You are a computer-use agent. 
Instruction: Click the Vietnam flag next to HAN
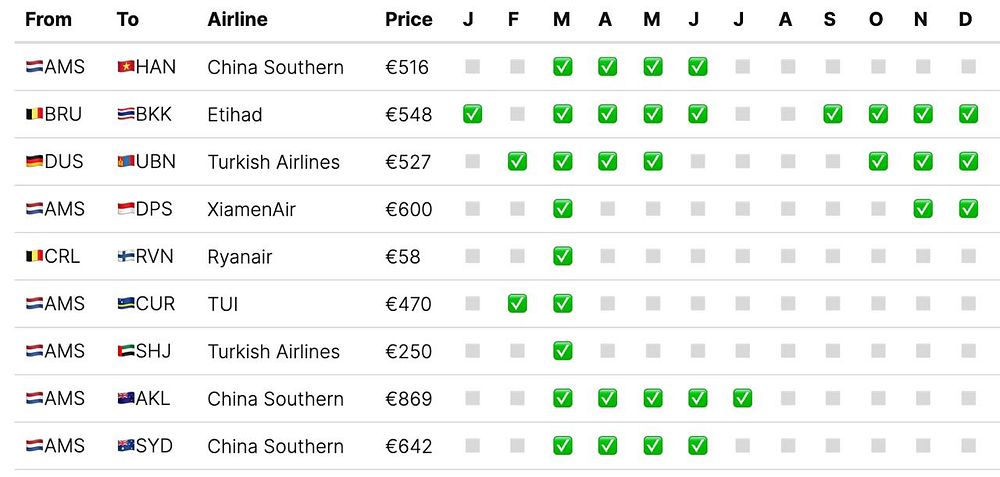pyautogui.click(x=125, y=67)
